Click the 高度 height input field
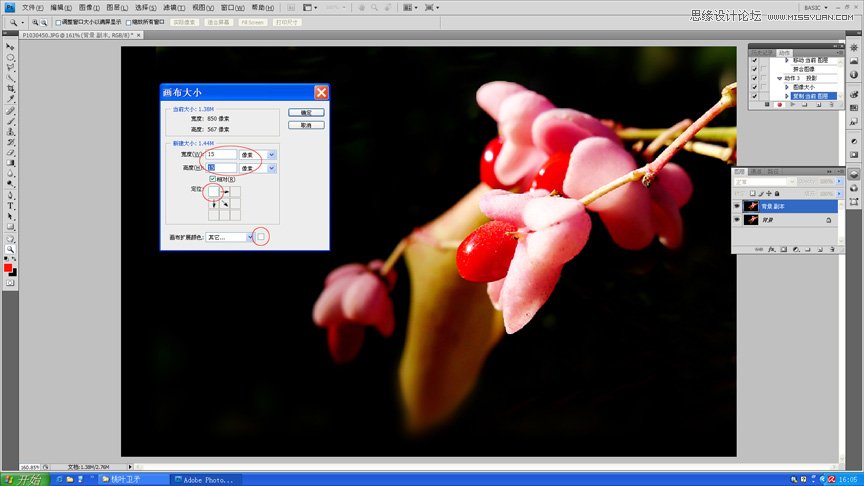This screenshot has height=486, width=864. (x=221, y=168)
